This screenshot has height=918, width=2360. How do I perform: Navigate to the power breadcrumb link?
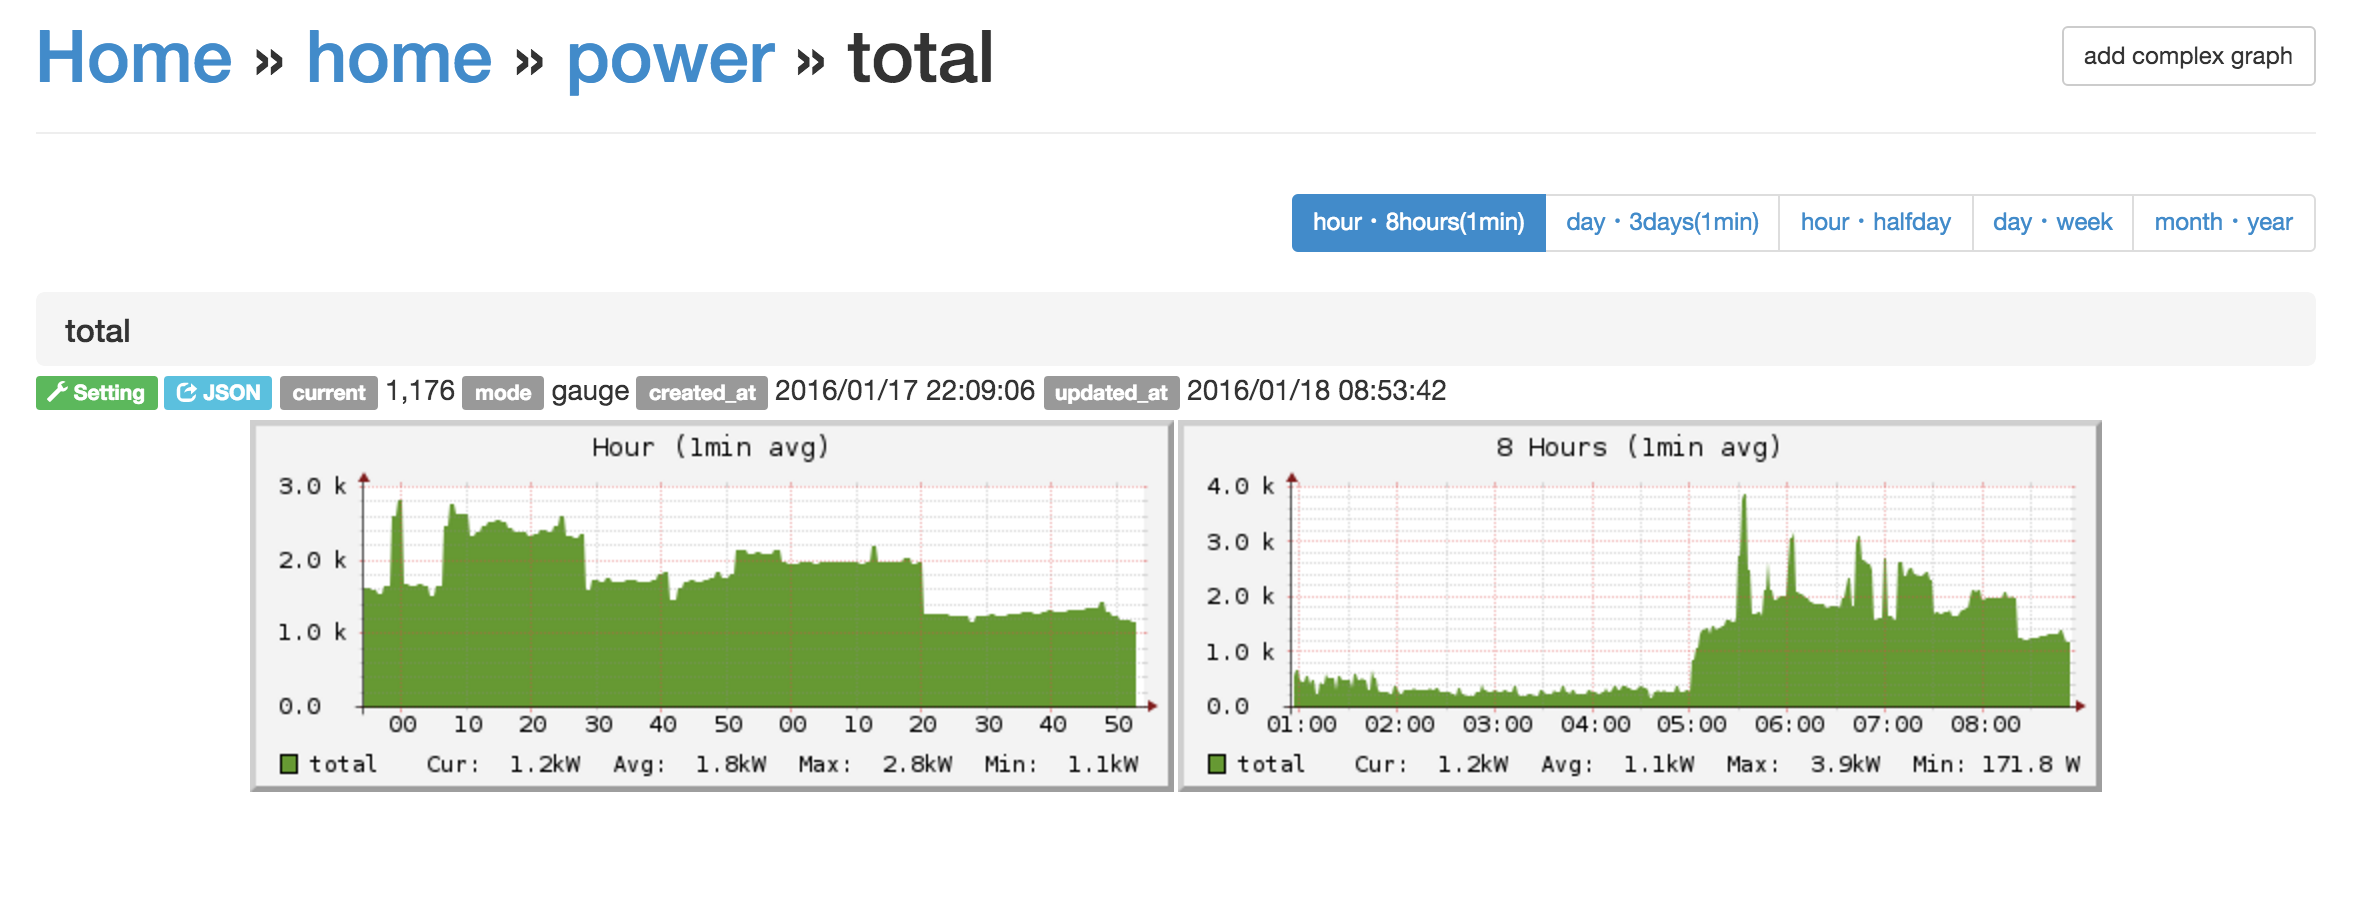(x=670, y=58)
